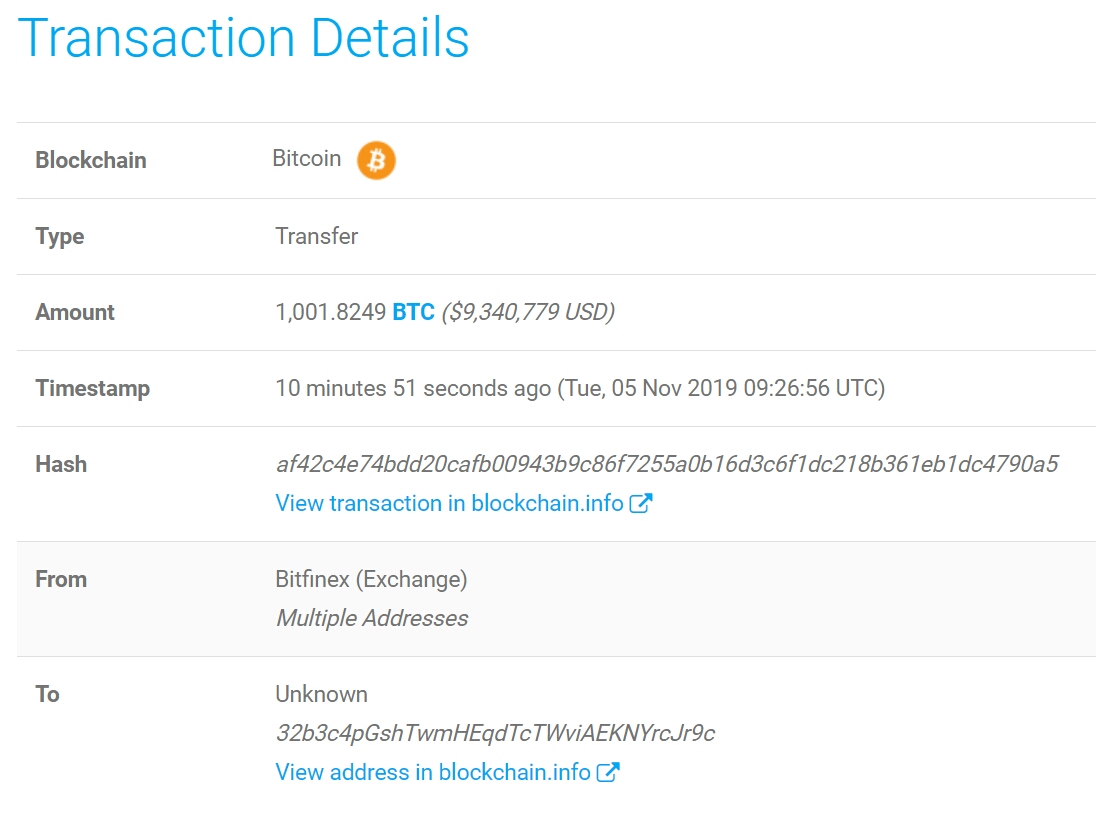Click the USD value ($9,340,779 USD)
Viewport: 1096px width, 815px height.
[x=528, y=312]
